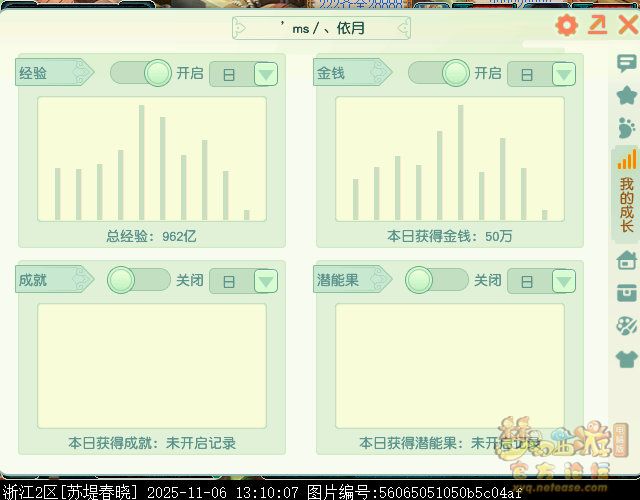Screen dimensions: 640x500
Task: Expand the 成就 period dropdown
Action: tap(265, 282)
